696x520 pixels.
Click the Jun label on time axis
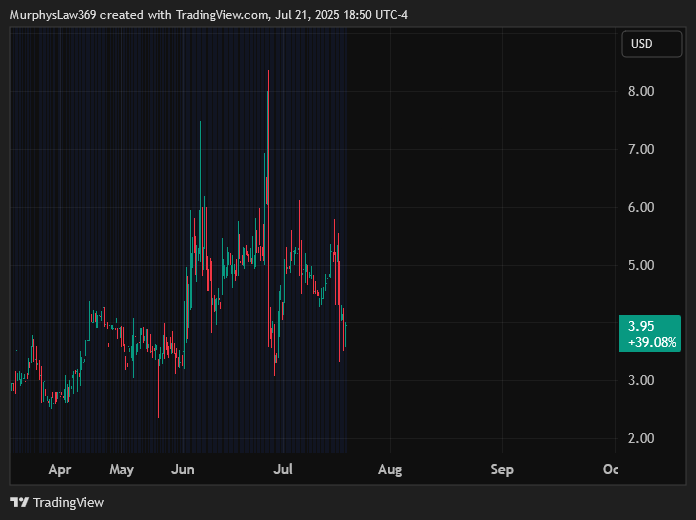(182, 470)
